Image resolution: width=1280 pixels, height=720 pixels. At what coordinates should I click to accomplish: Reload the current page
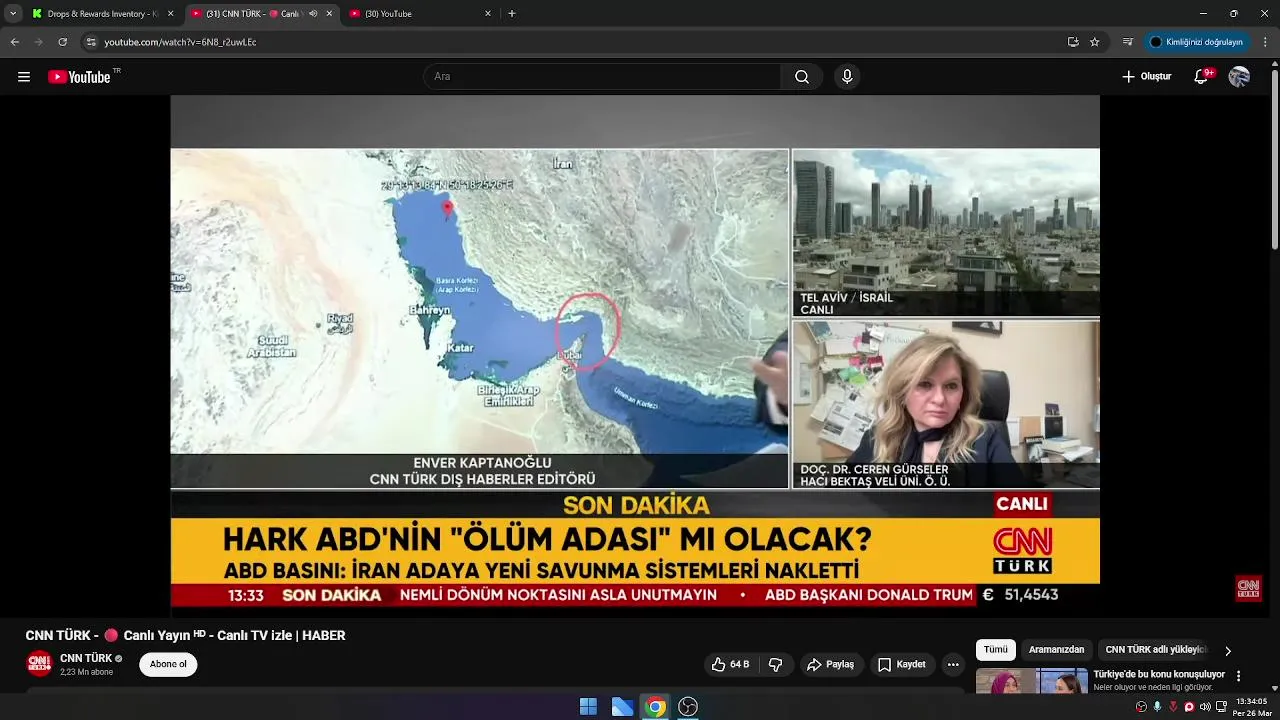63,42
